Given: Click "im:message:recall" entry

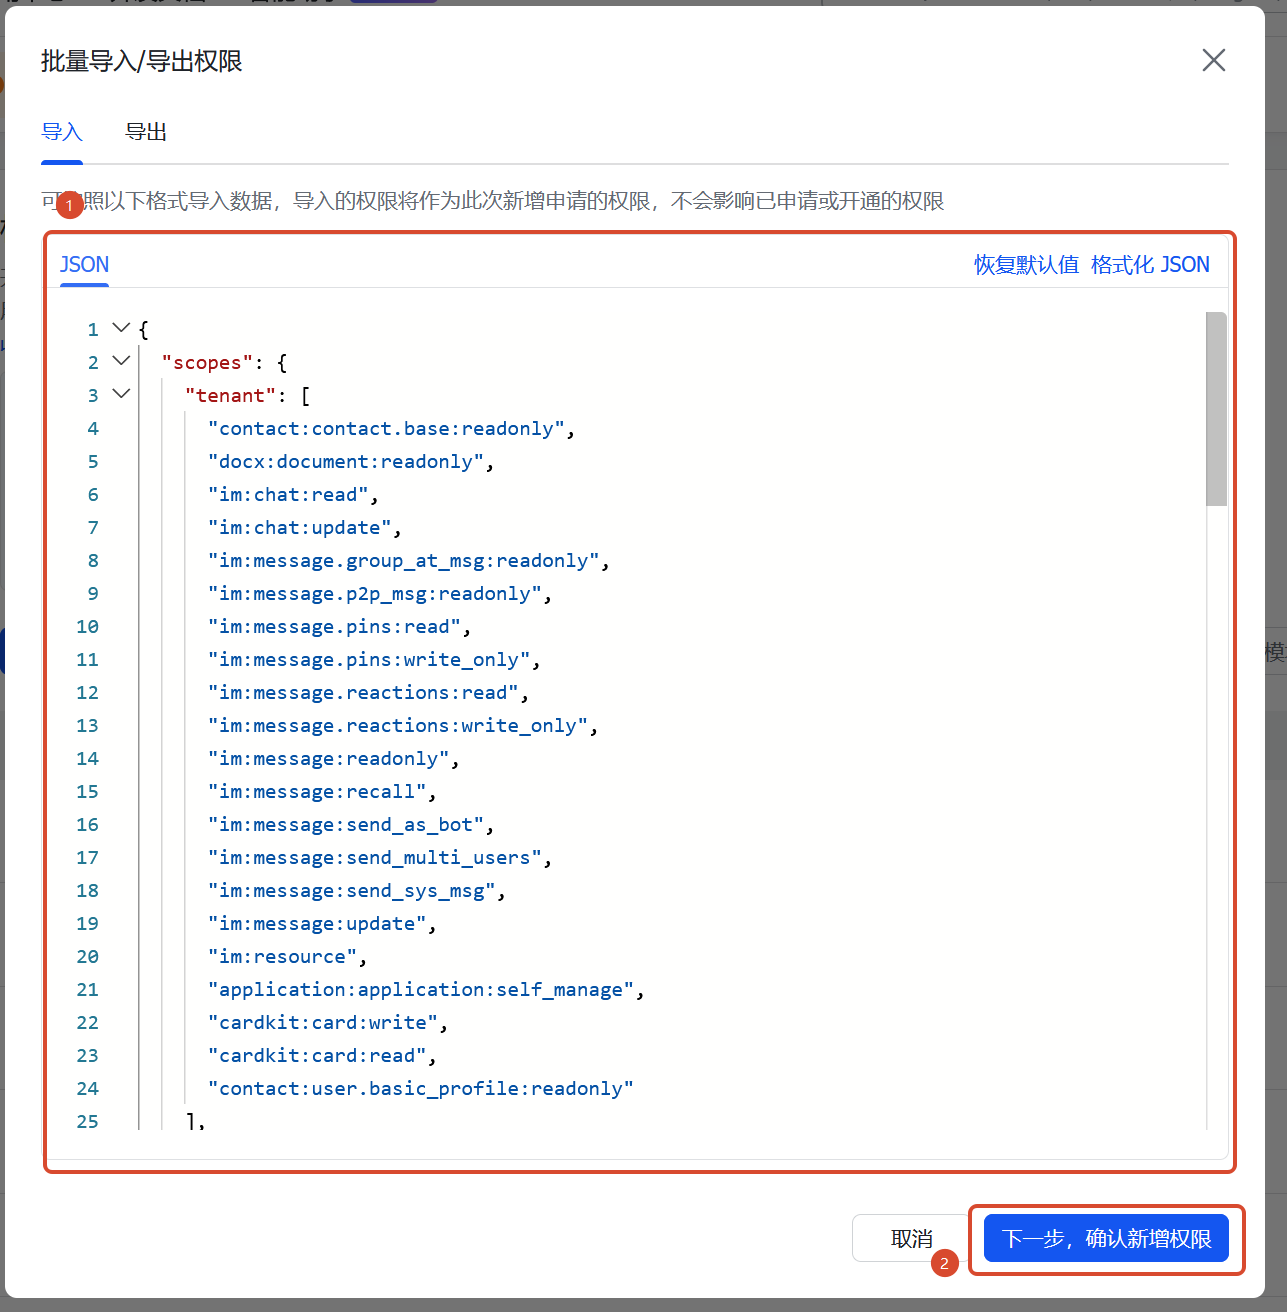Looking at the screenshot, I should [x=317, y=792].
